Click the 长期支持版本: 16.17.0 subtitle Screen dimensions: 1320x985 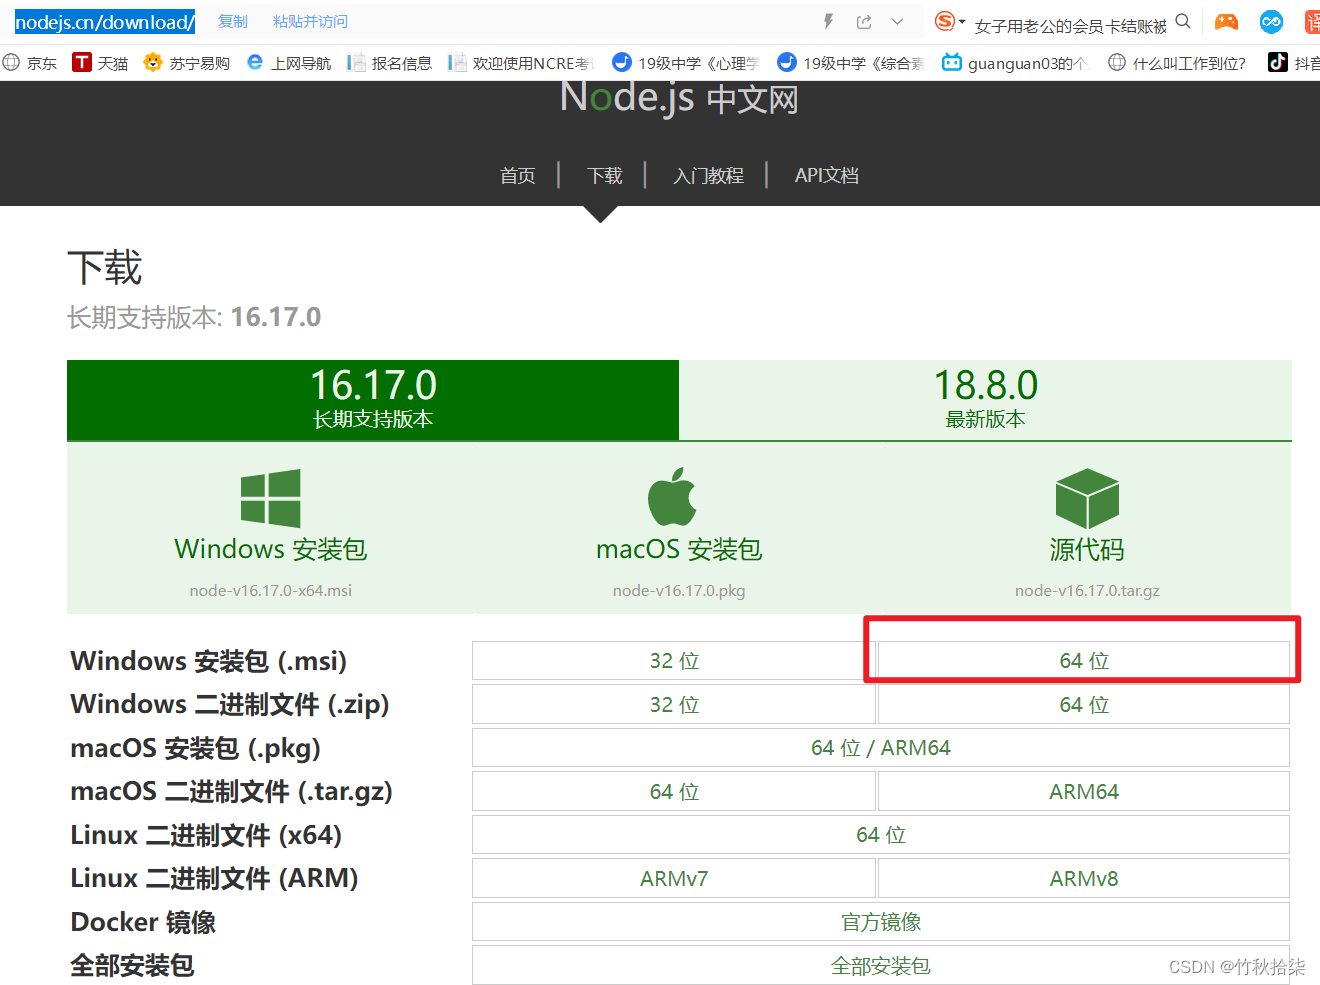pos(194,317)
